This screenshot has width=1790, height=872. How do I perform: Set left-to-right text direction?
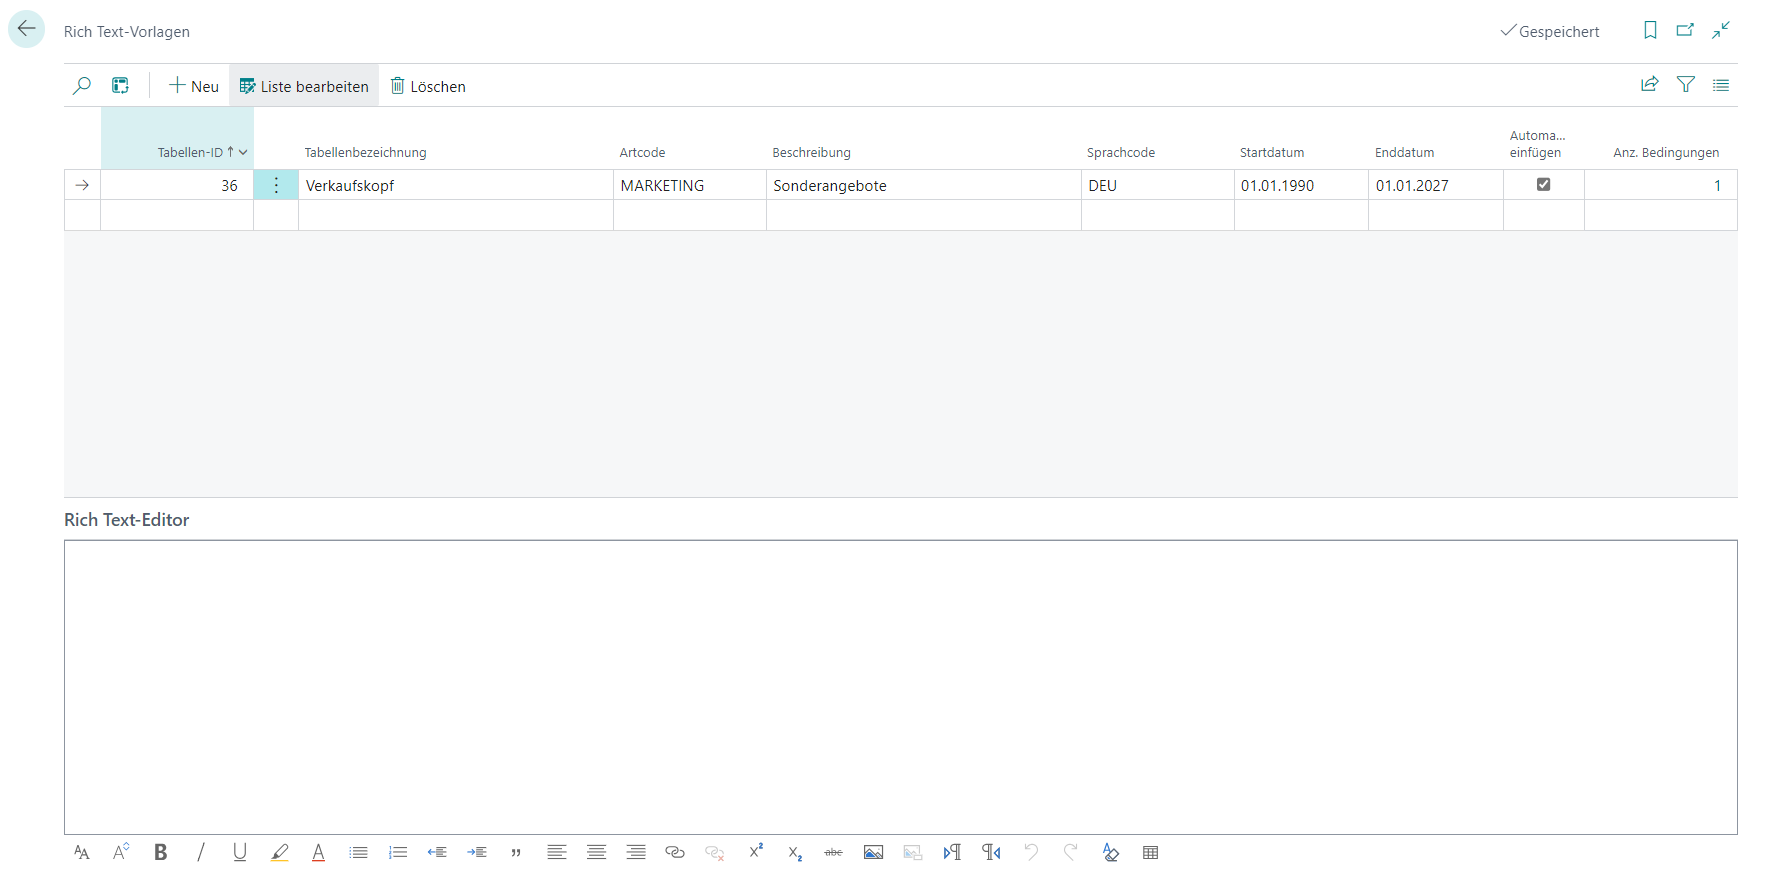[952, 852]
